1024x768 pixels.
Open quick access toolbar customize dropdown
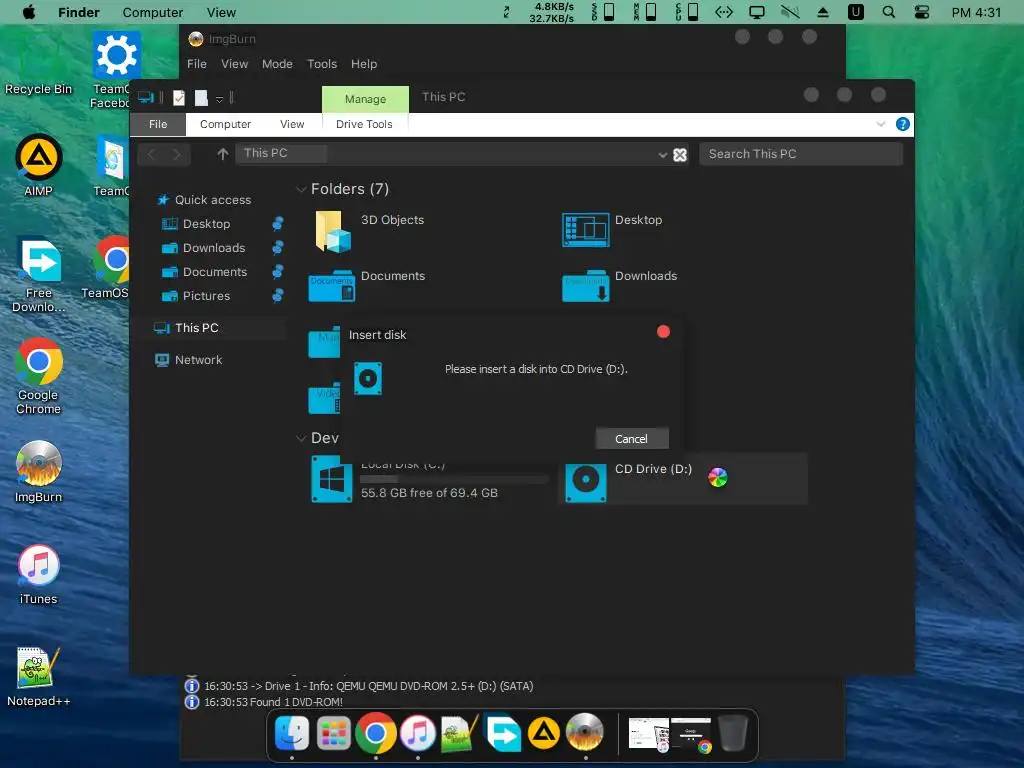pos(219,99)
